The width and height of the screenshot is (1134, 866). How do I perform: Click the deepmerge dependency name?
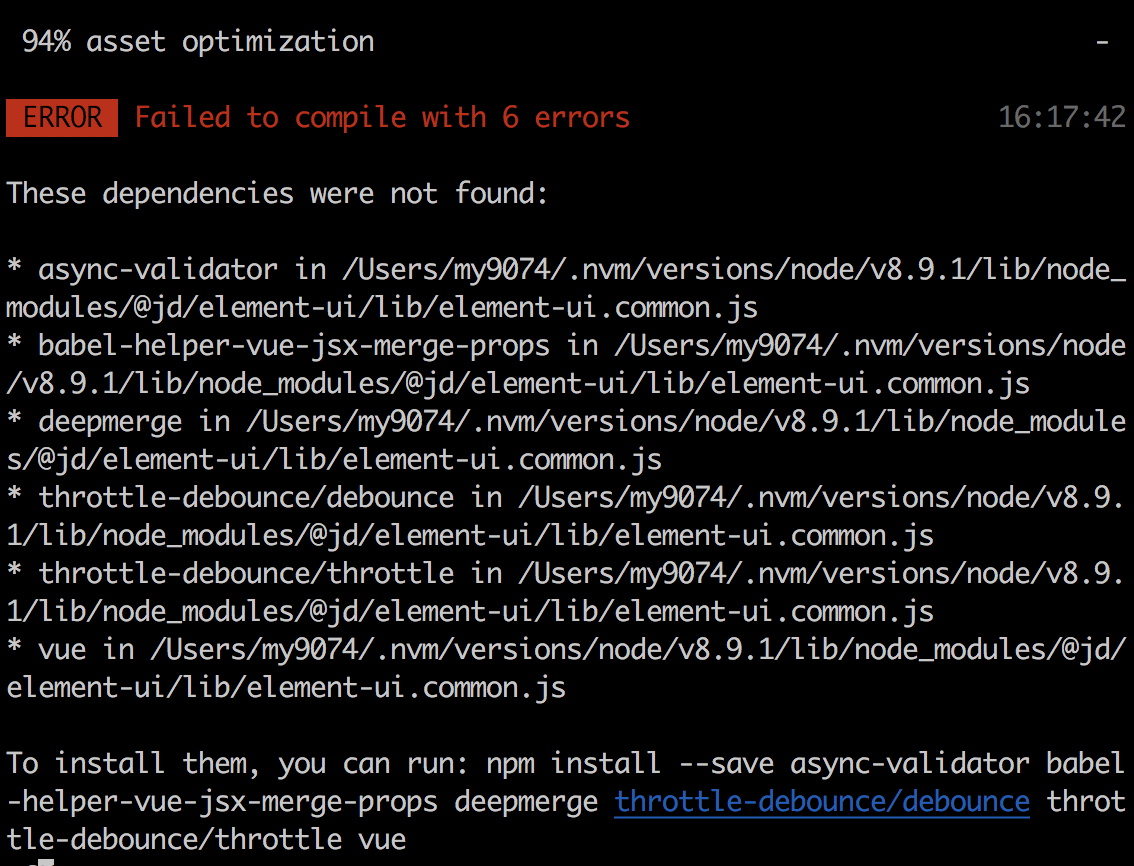(x=110, y=422)
